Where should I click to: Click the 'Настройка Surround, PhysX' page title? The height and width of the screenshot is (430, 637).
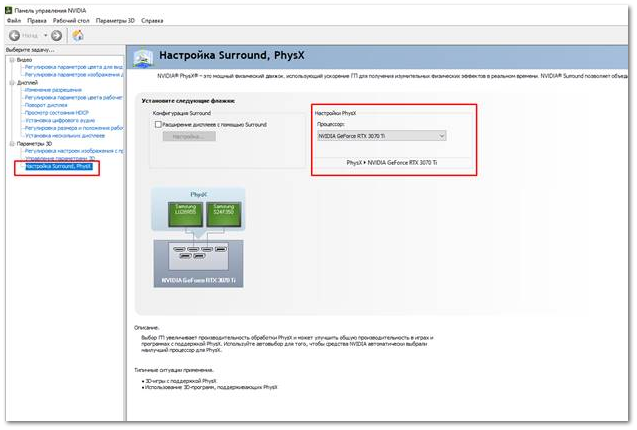click(x=232, y=55)
